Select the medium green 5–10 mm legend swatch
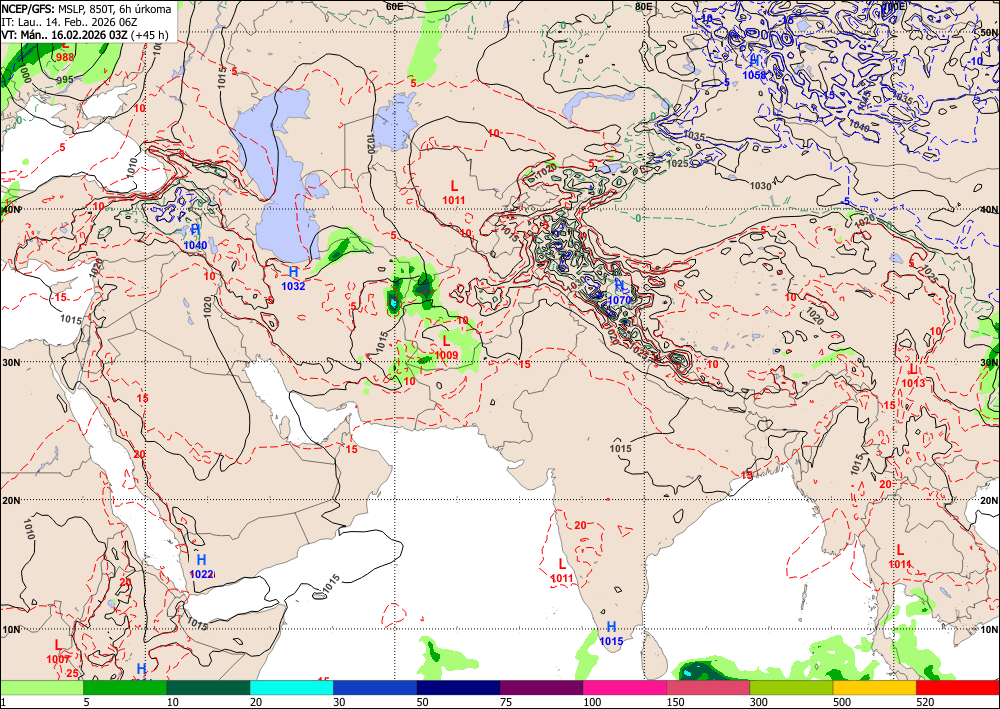This screenshot has height=709, width=1000. pos(125,688)
